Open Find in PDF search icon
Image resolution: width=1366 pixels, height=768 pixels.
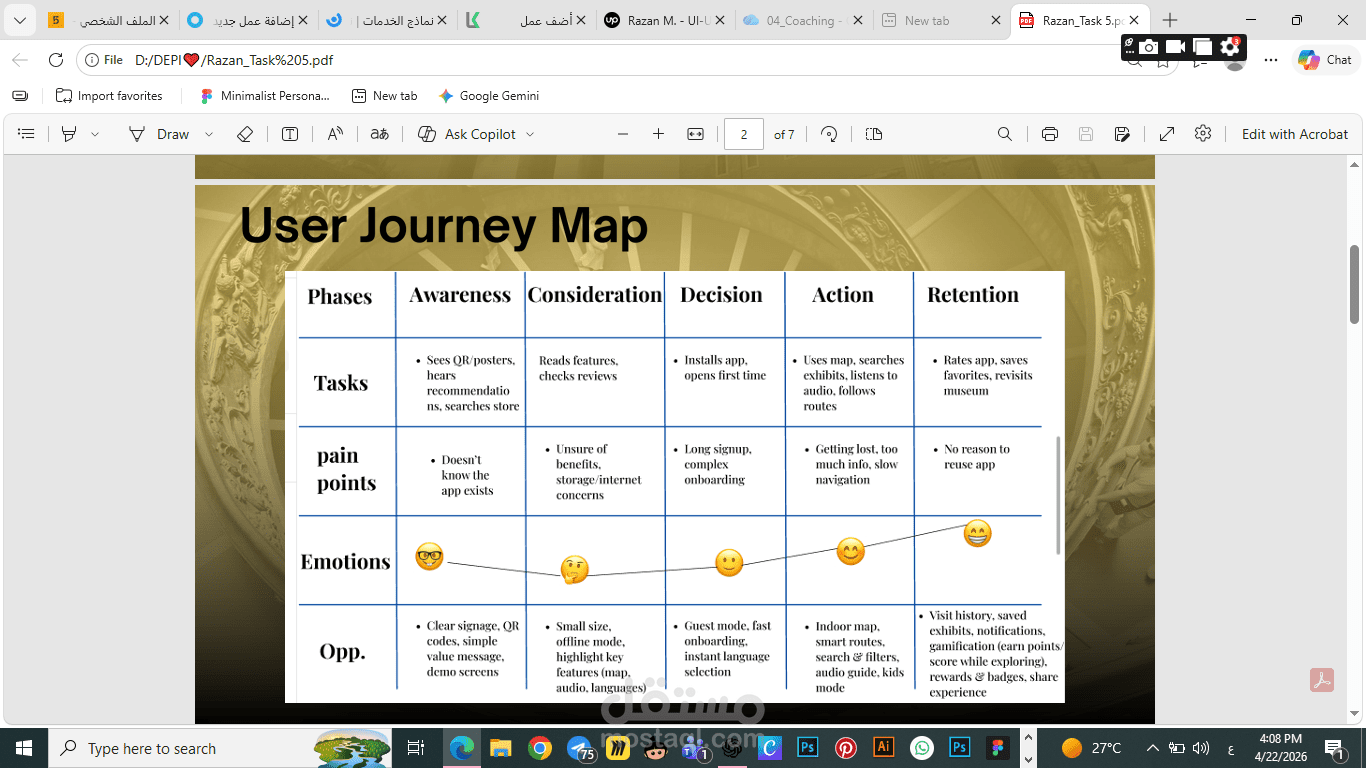(x=1005, y=134)
